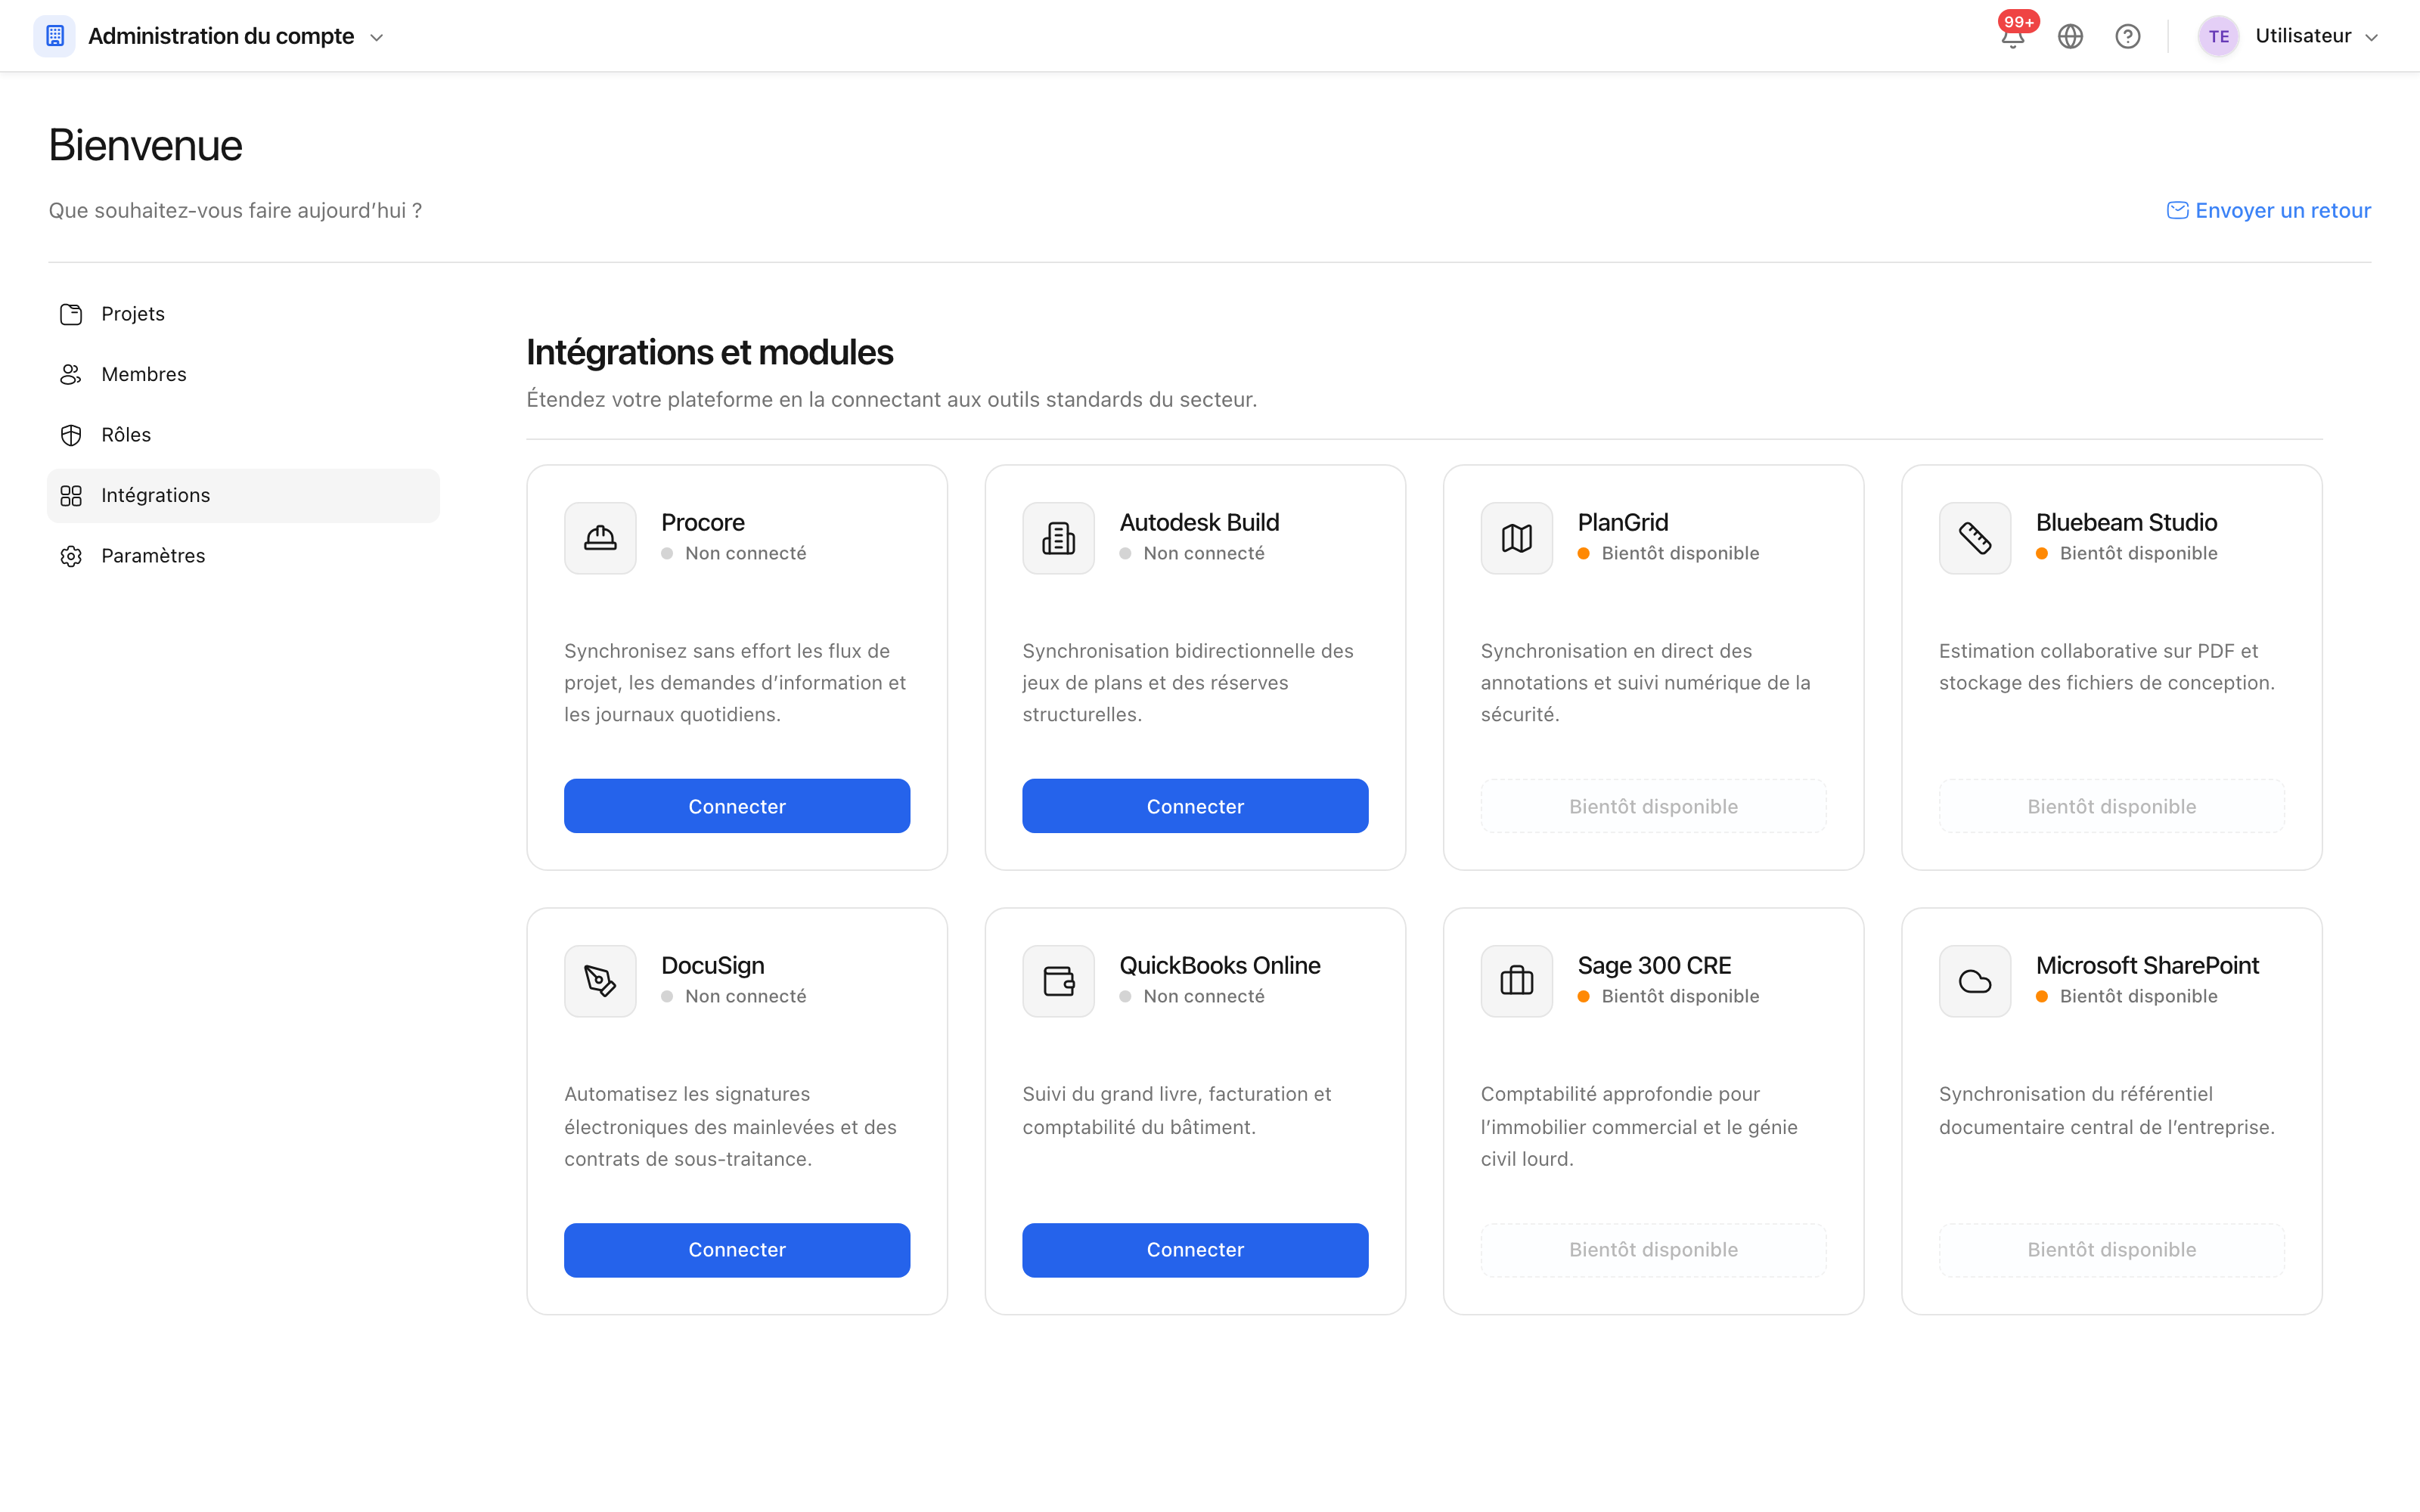The width and height of the screenshot is (2420, 1512).
Task: Click the QuickBooks Online card title
Action: click(x=1220, y=965)
